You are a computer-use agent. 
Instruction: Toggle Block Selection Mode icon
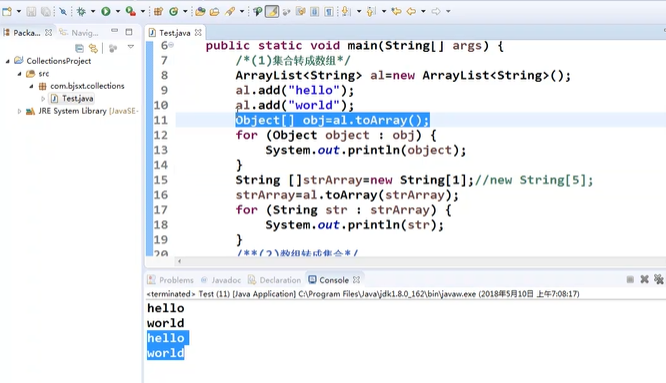314,11
